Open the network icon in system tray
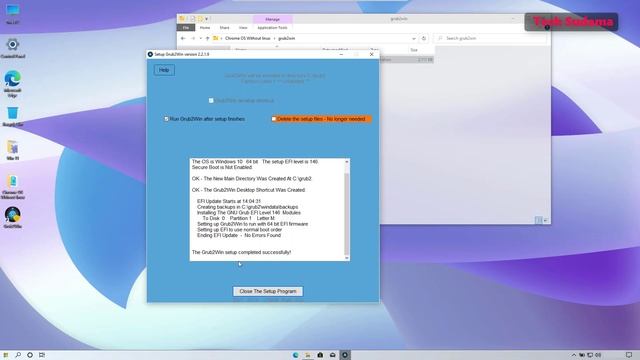640x360 pixels. (590, 355)
